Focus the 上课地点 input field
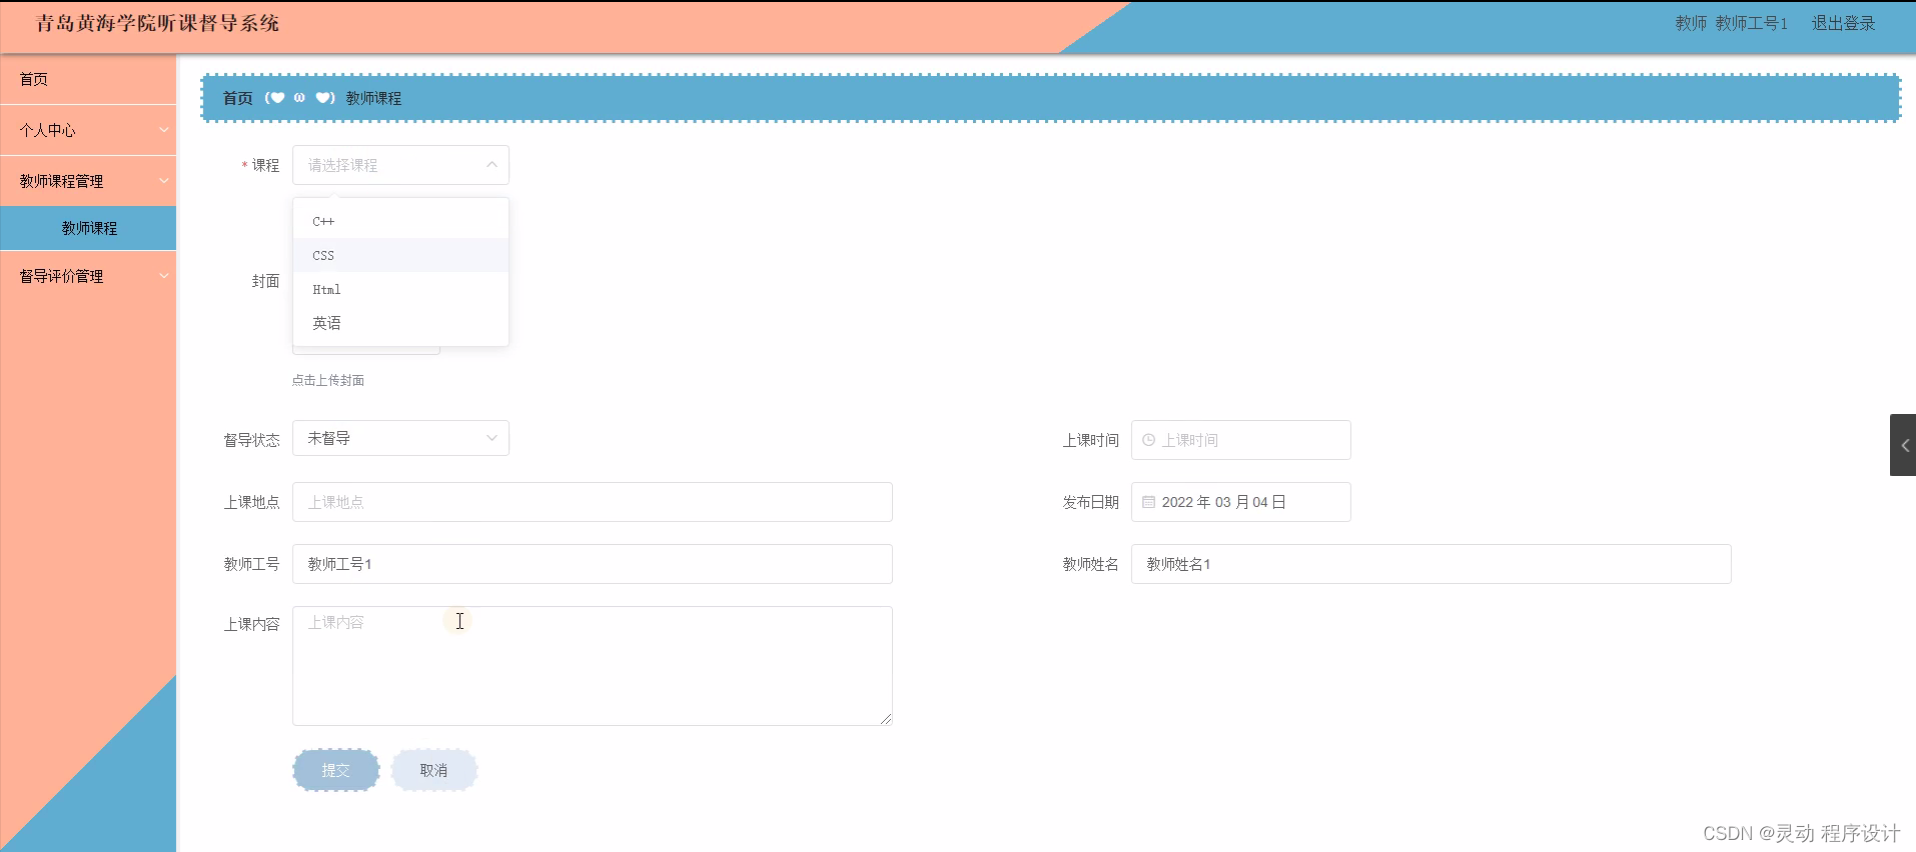 coord(592,502)
